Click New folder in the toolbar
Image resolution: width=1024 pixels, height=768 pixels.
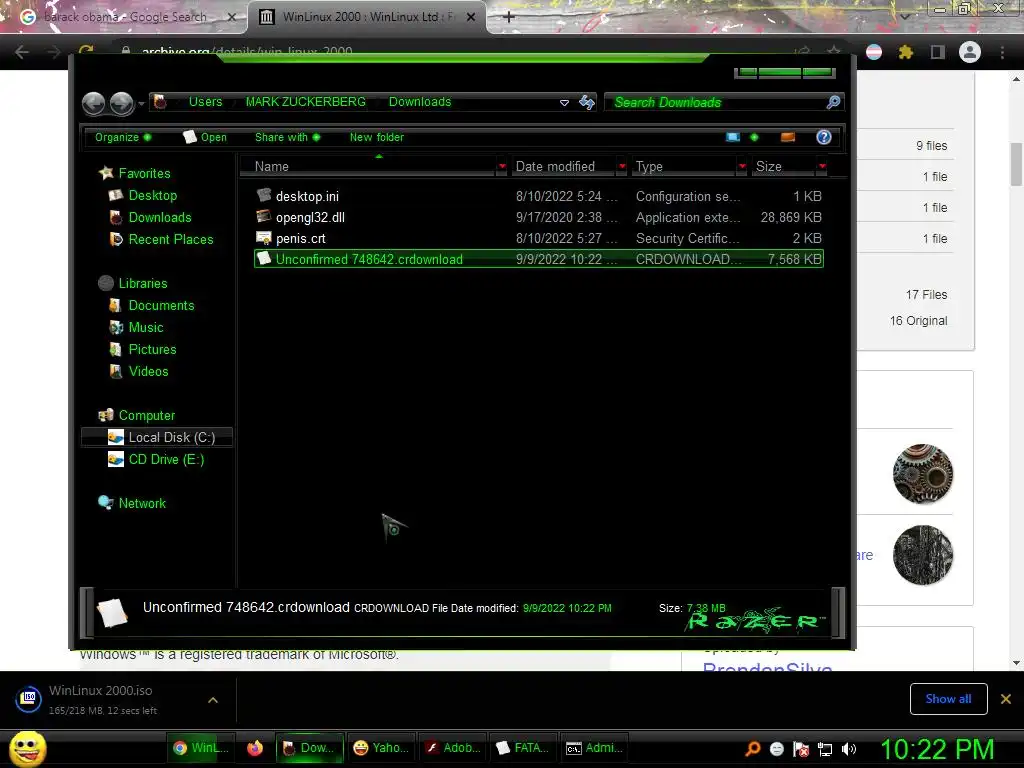[x=376, y=137]
